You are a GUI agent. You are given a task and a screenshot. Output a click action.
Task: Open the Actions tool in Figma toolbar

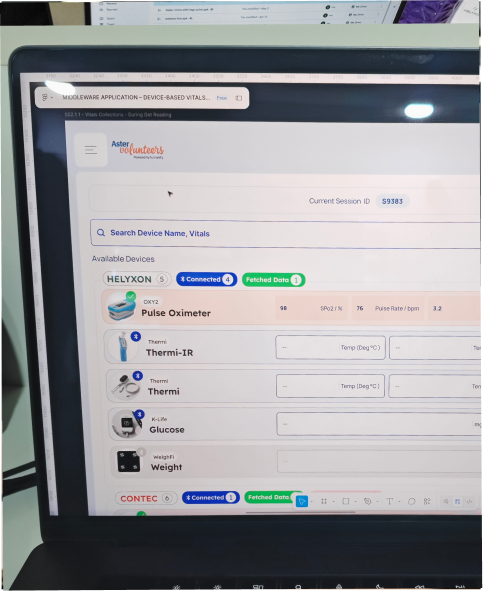tap(427, 501)
